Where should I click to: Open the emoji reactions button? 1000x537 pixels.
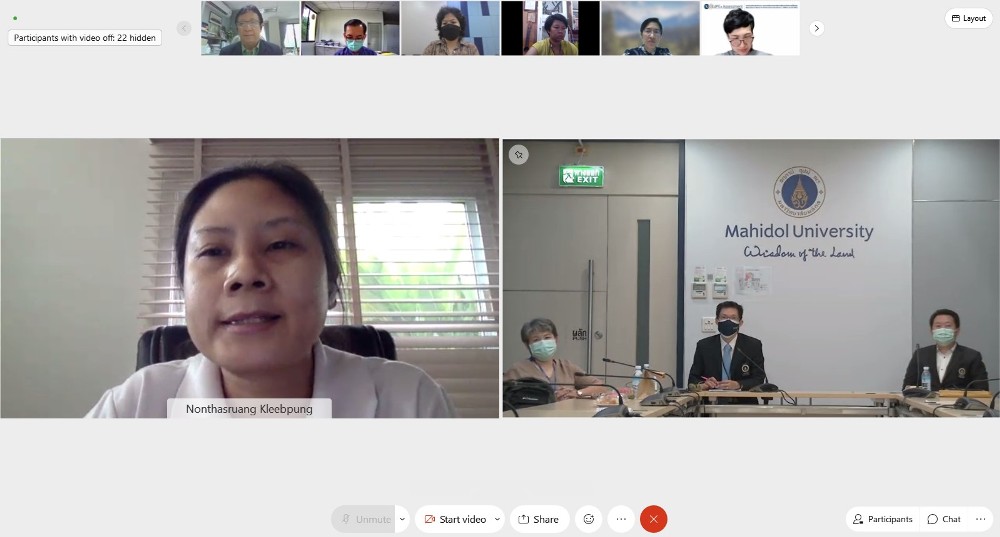pyautogui.click(x=589, y=519)
